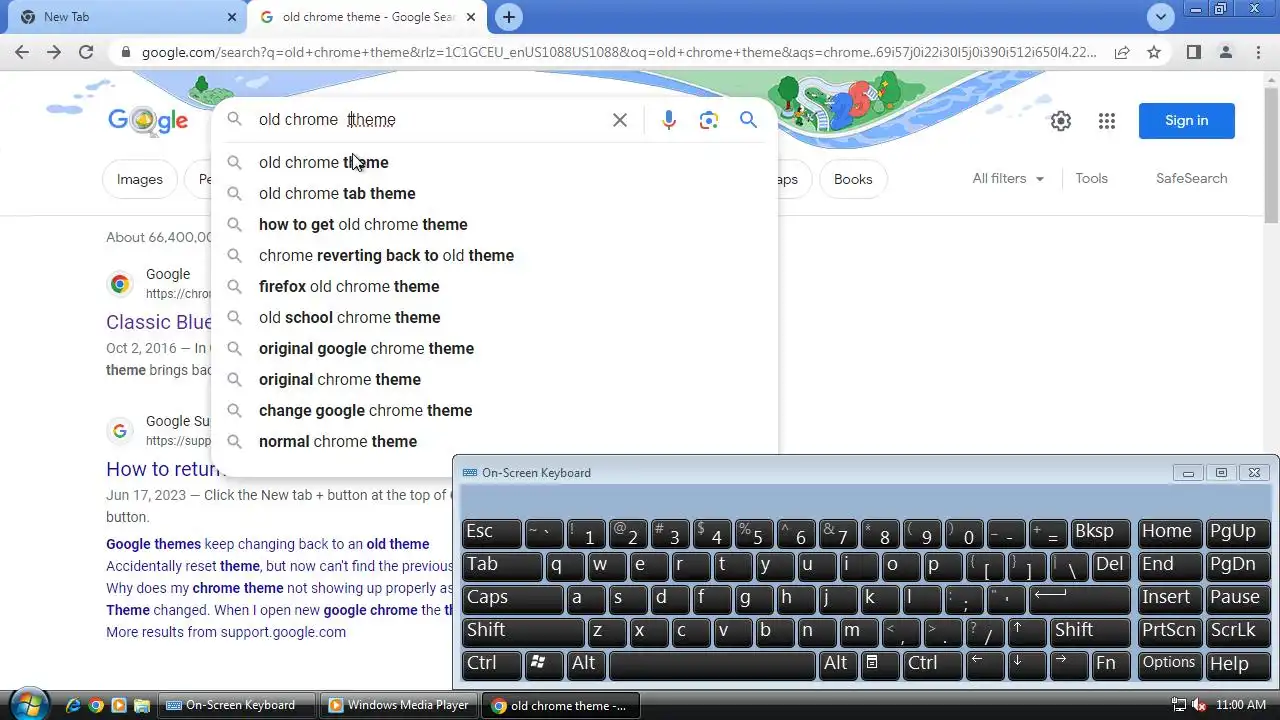
Task: Close the old chrome theme tab
Action: pyautogui.click(x=471, y=17)
